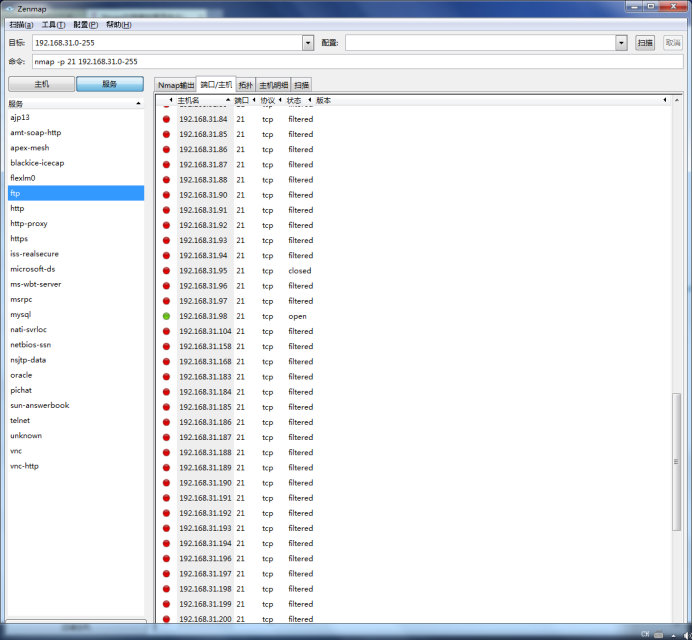Screen dimensions: 693x641
Task: Sort by 主机名 column header
Action: pyautogui.click(x=203, y=100)
